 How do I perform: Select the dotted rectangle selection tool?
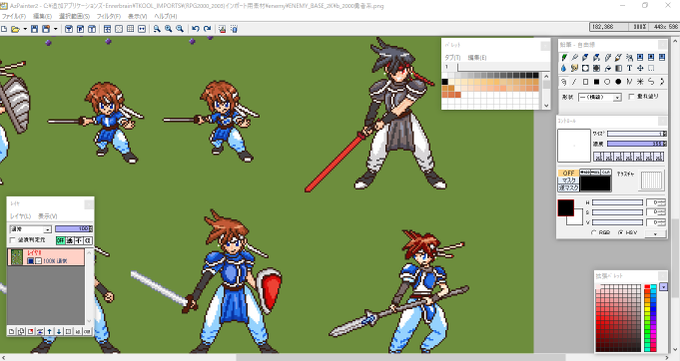click(x=651, y=68)
